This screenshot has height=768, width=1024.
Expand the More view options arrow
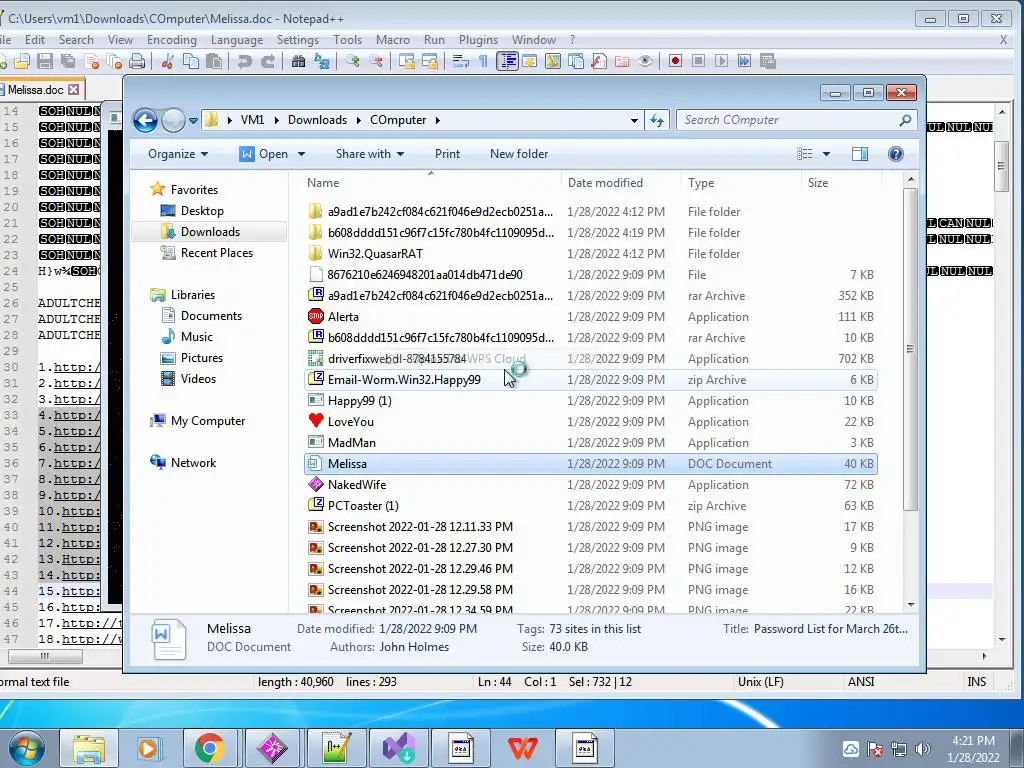coord(826,154)
